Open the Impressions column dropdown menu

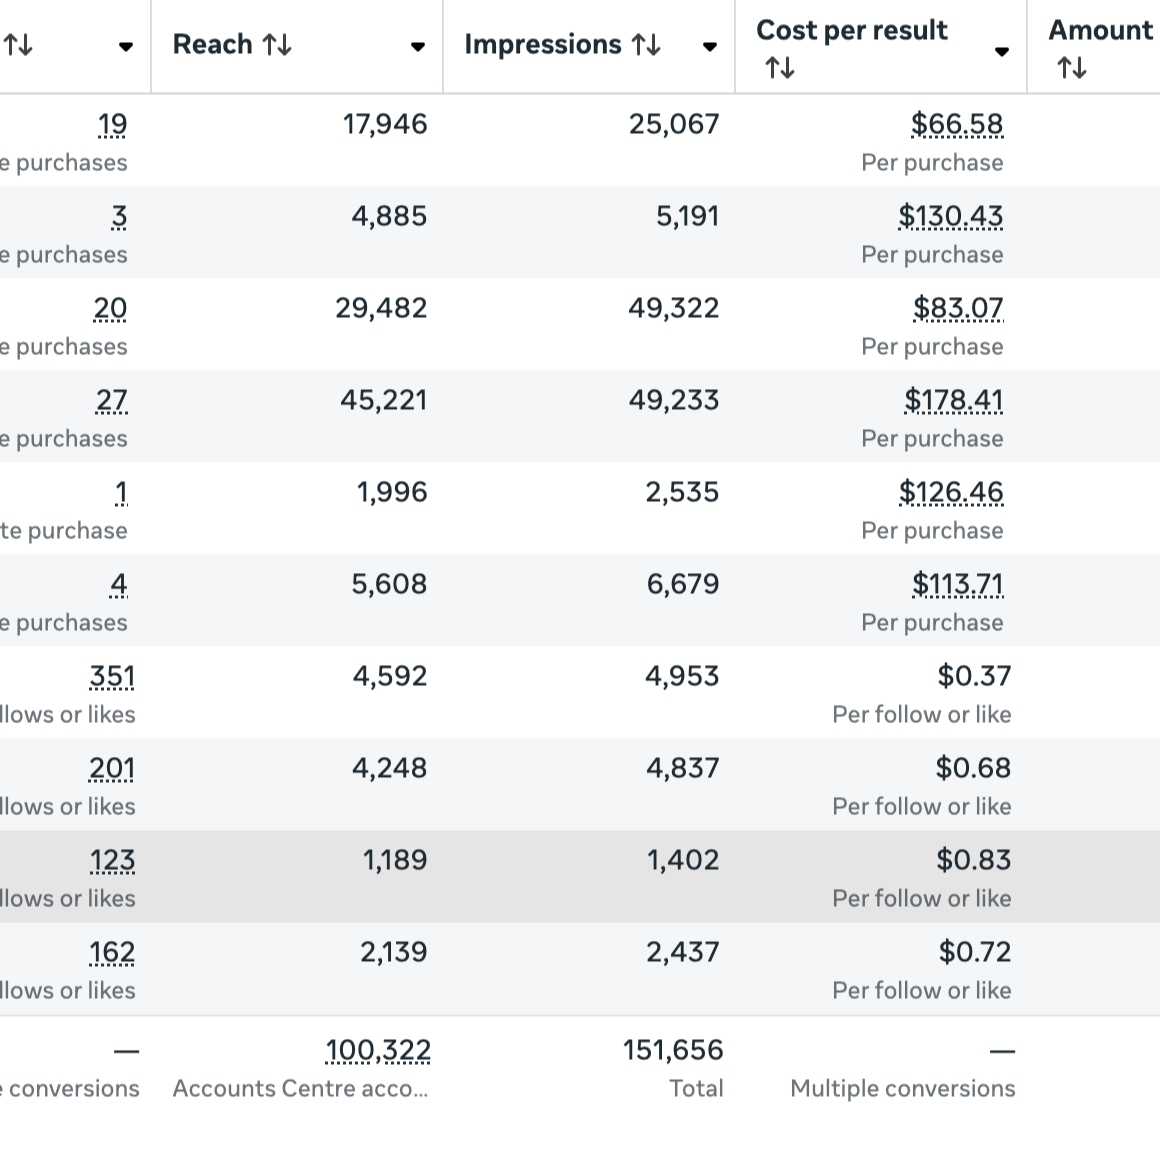point(709,47)
